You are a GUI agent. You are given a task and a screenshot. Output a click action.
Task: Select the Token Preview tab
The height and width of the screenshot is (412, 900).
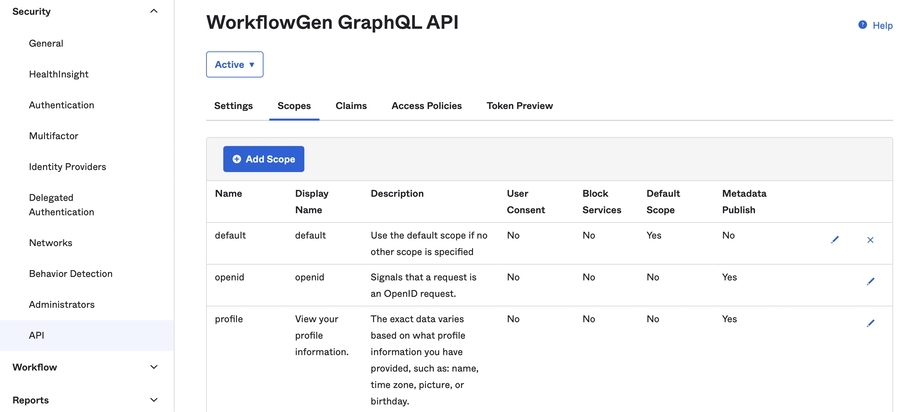(519, 106)
